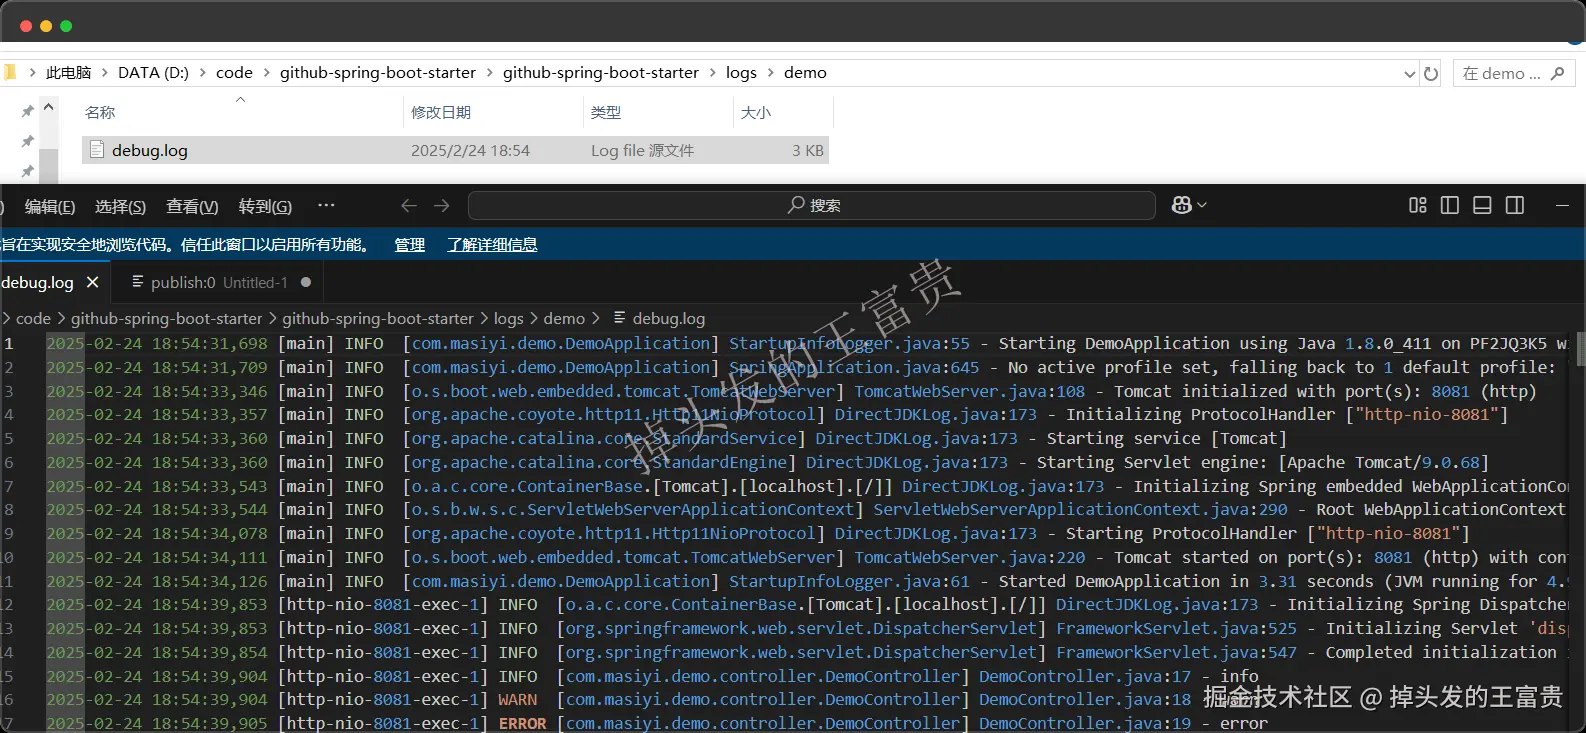
Task: Open the Customize Layout icon
Action: pos(1417,205)
